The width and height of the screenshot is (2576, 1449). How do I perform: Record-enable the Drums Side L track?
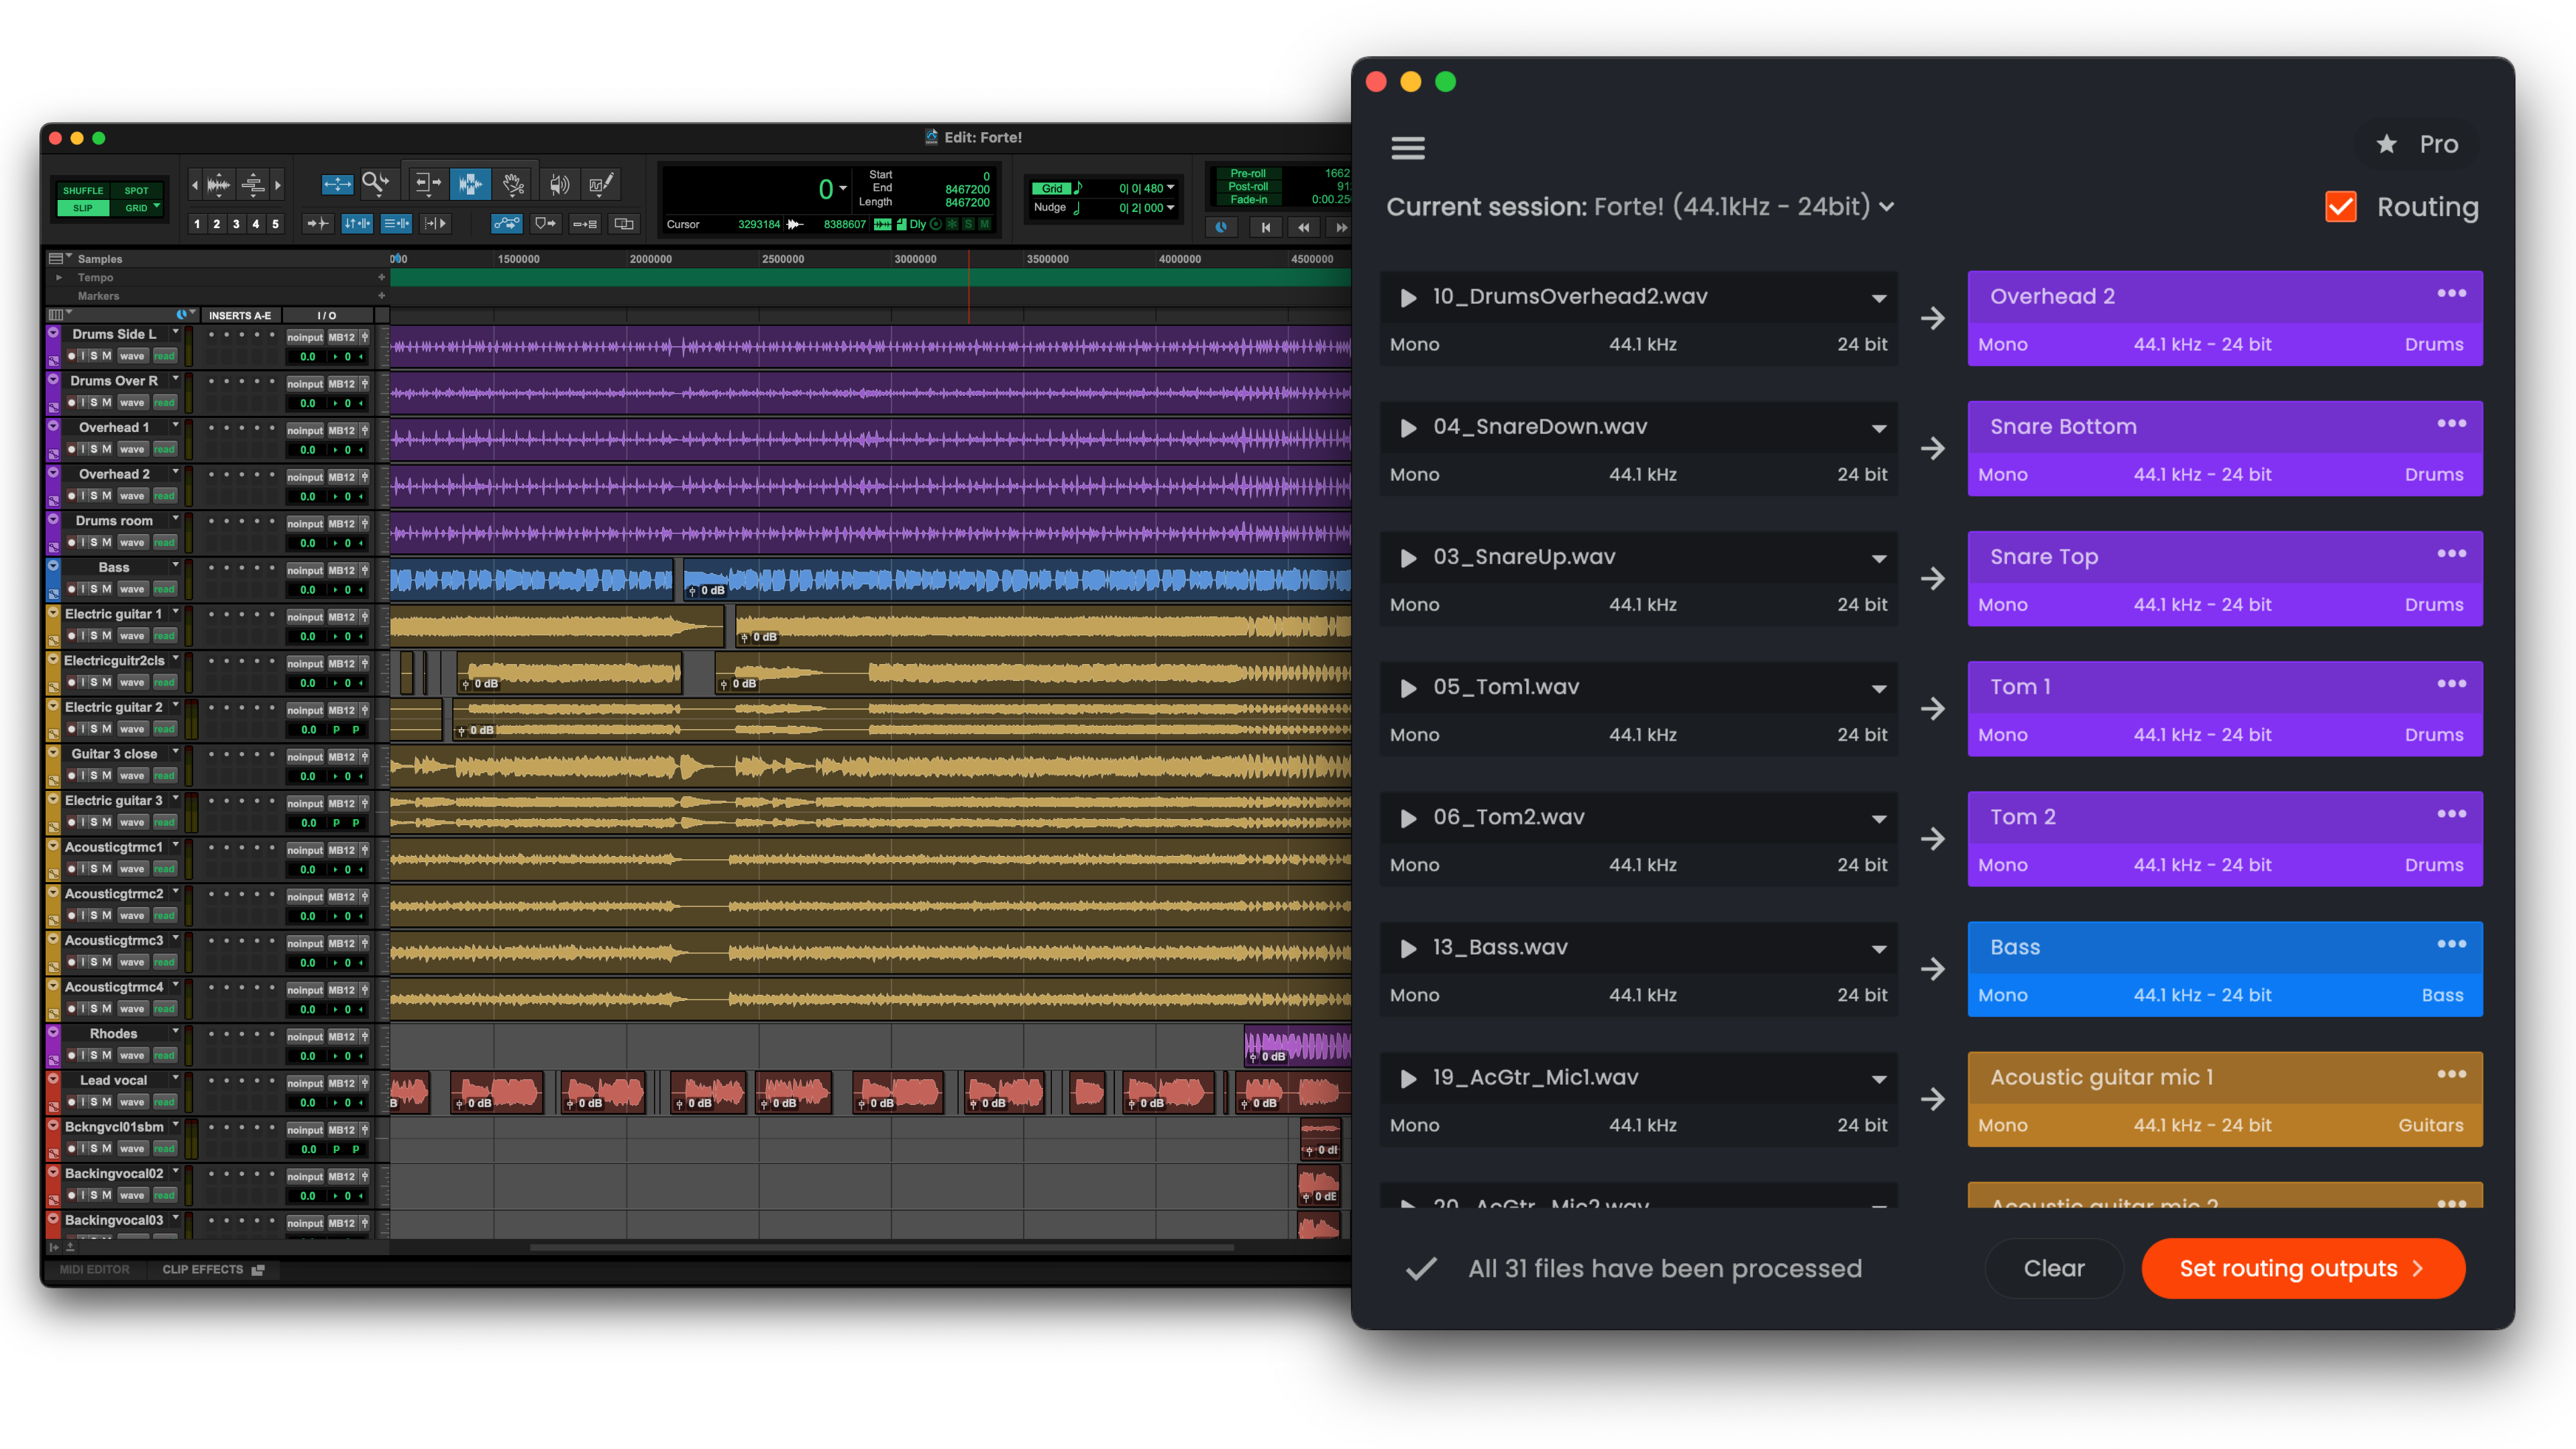tap(71, 356)
